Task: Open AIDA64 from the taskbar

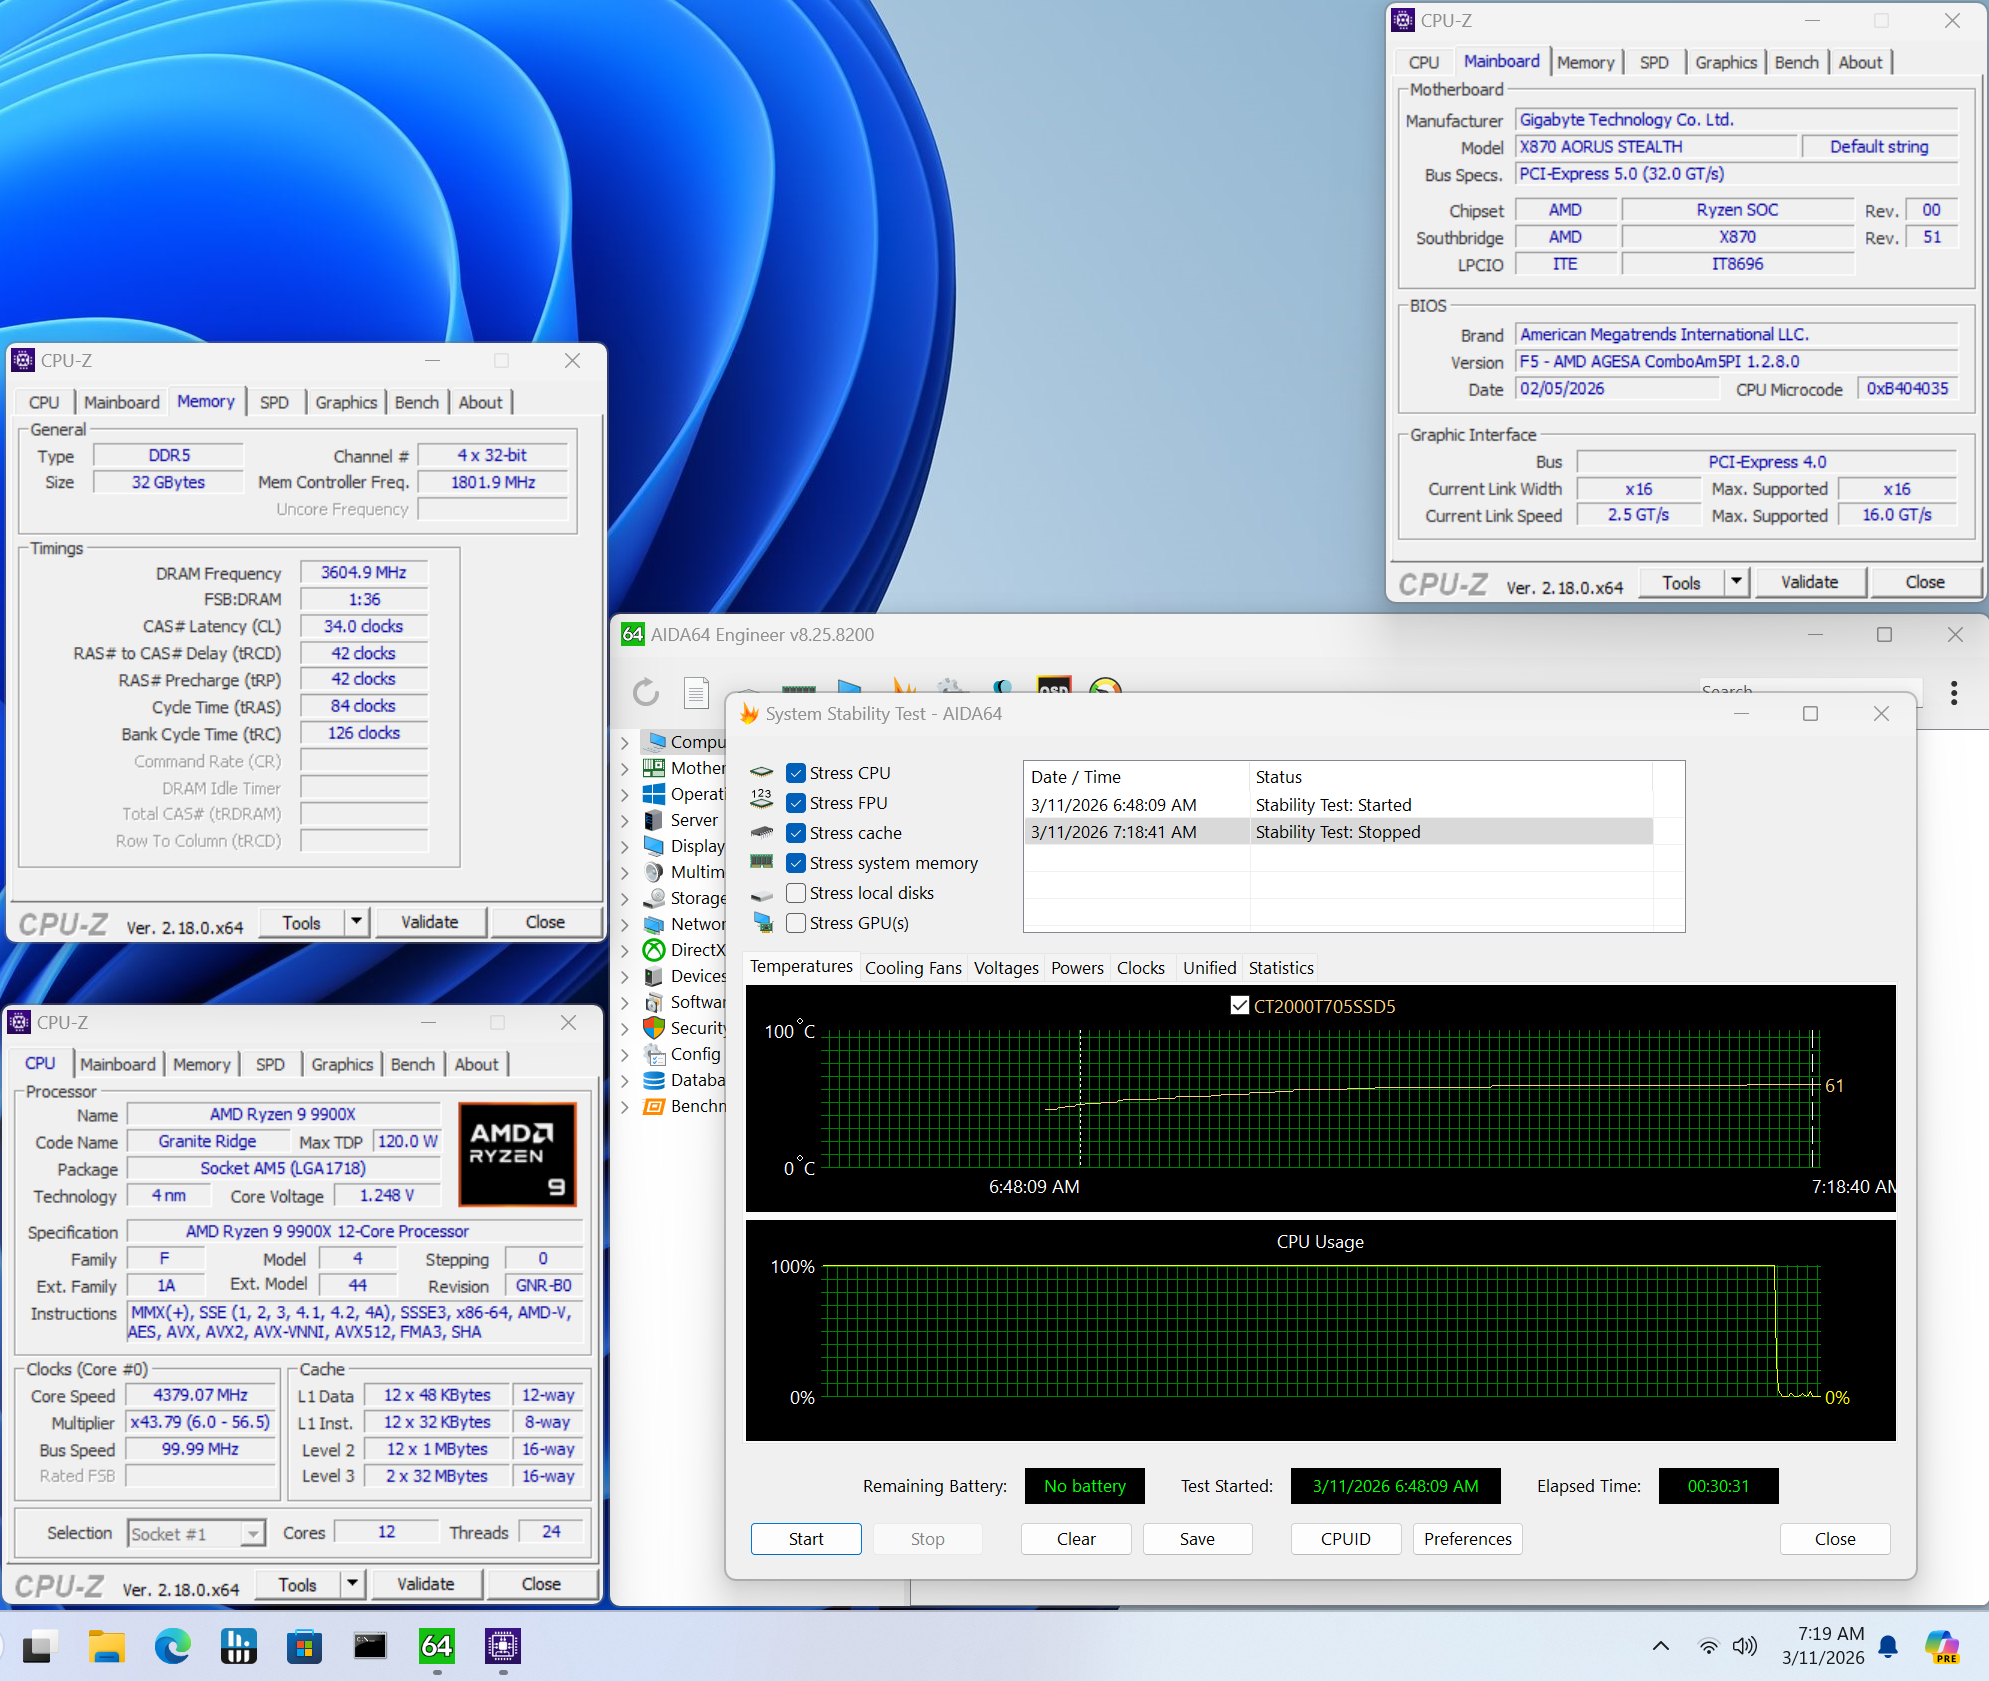Action: coord(437,1647)
